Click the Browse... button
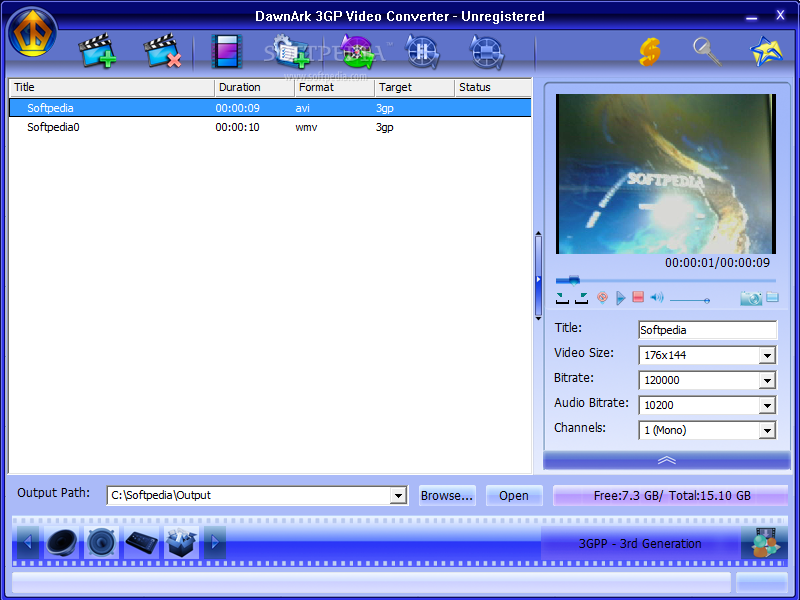This screenshot has width=800, height=600. point(447,495)
